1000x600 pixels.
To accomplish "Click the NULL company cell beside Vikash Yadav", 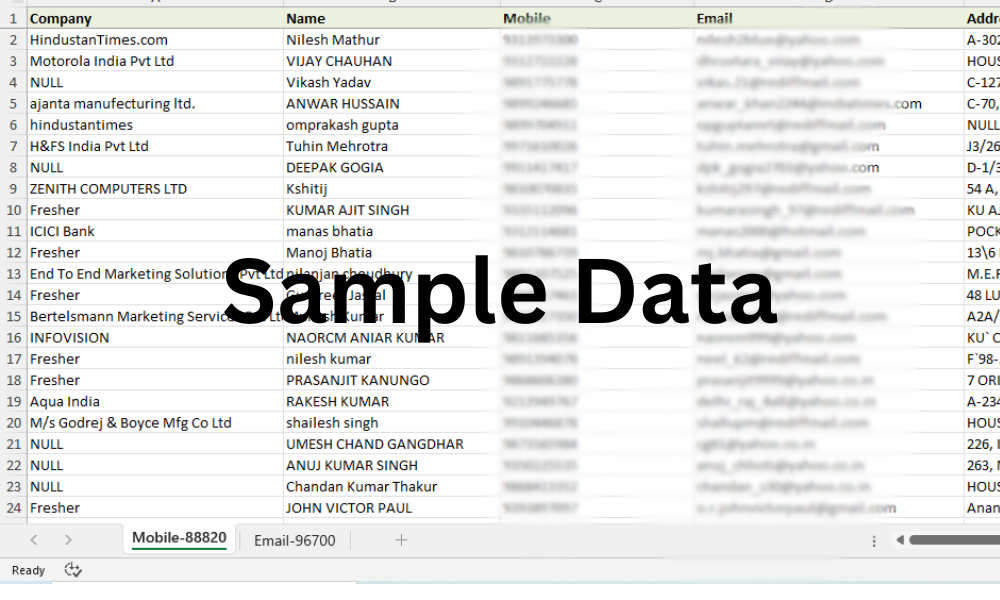I will click(x=155, y=82).
